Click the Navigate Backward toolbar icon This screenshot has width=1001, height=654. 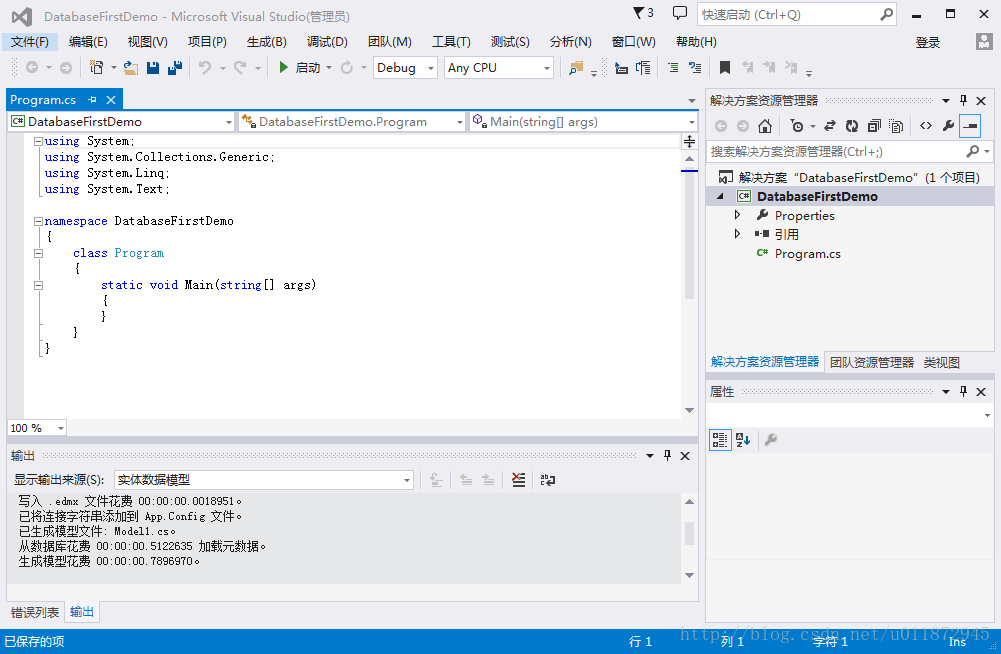pyautogui.click(x=32, y=67)
